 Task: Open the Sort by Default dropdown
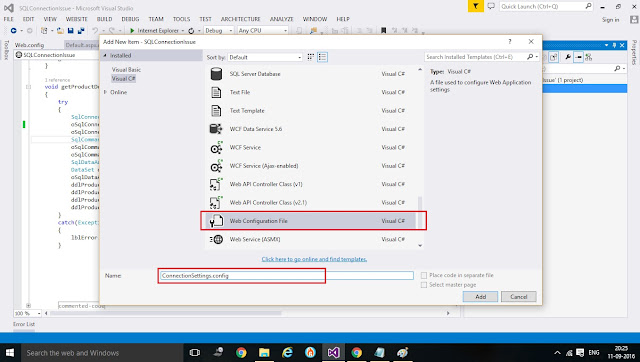coord(265,58)
